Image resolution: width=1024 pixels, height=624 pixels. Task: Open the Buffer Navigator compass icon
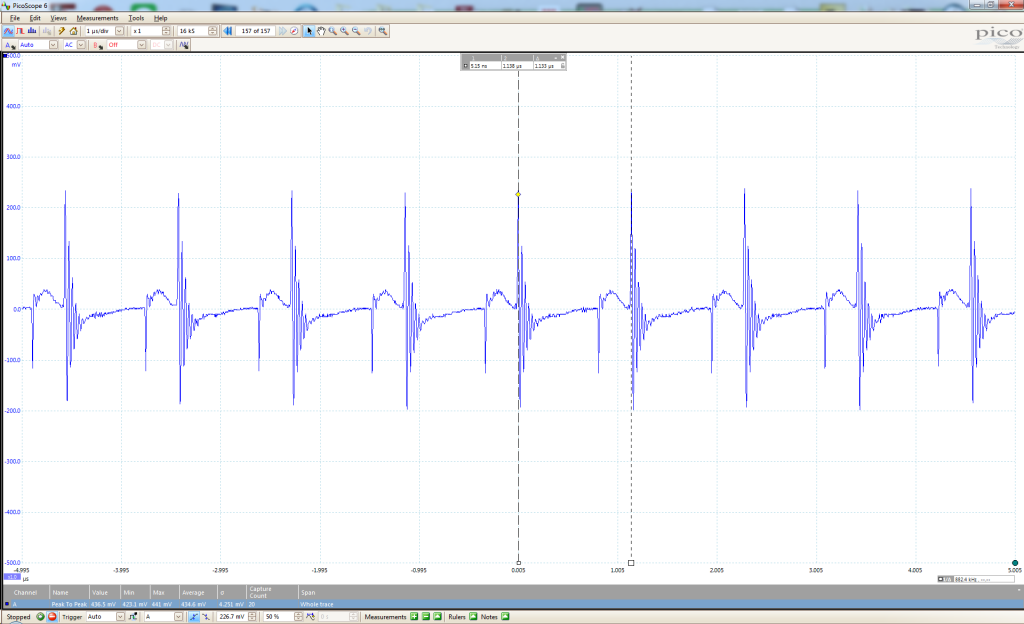(295, 31)
